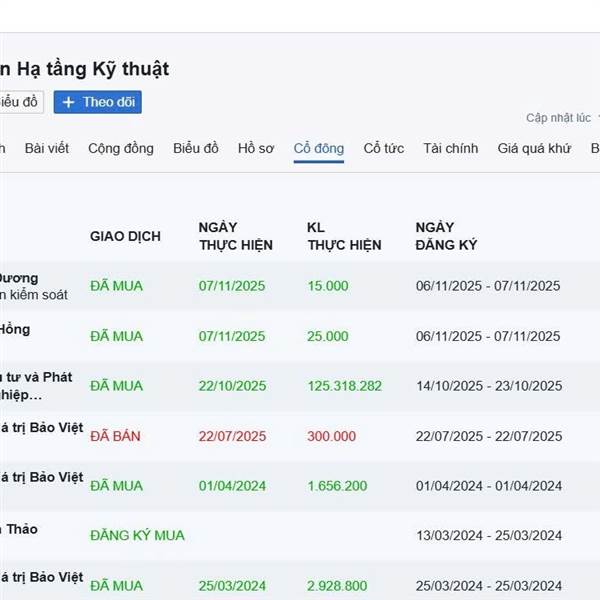The width and height of the screenshot is (600, 600).
Task: Open the Bài viết tab
Action: pos(47,148)
